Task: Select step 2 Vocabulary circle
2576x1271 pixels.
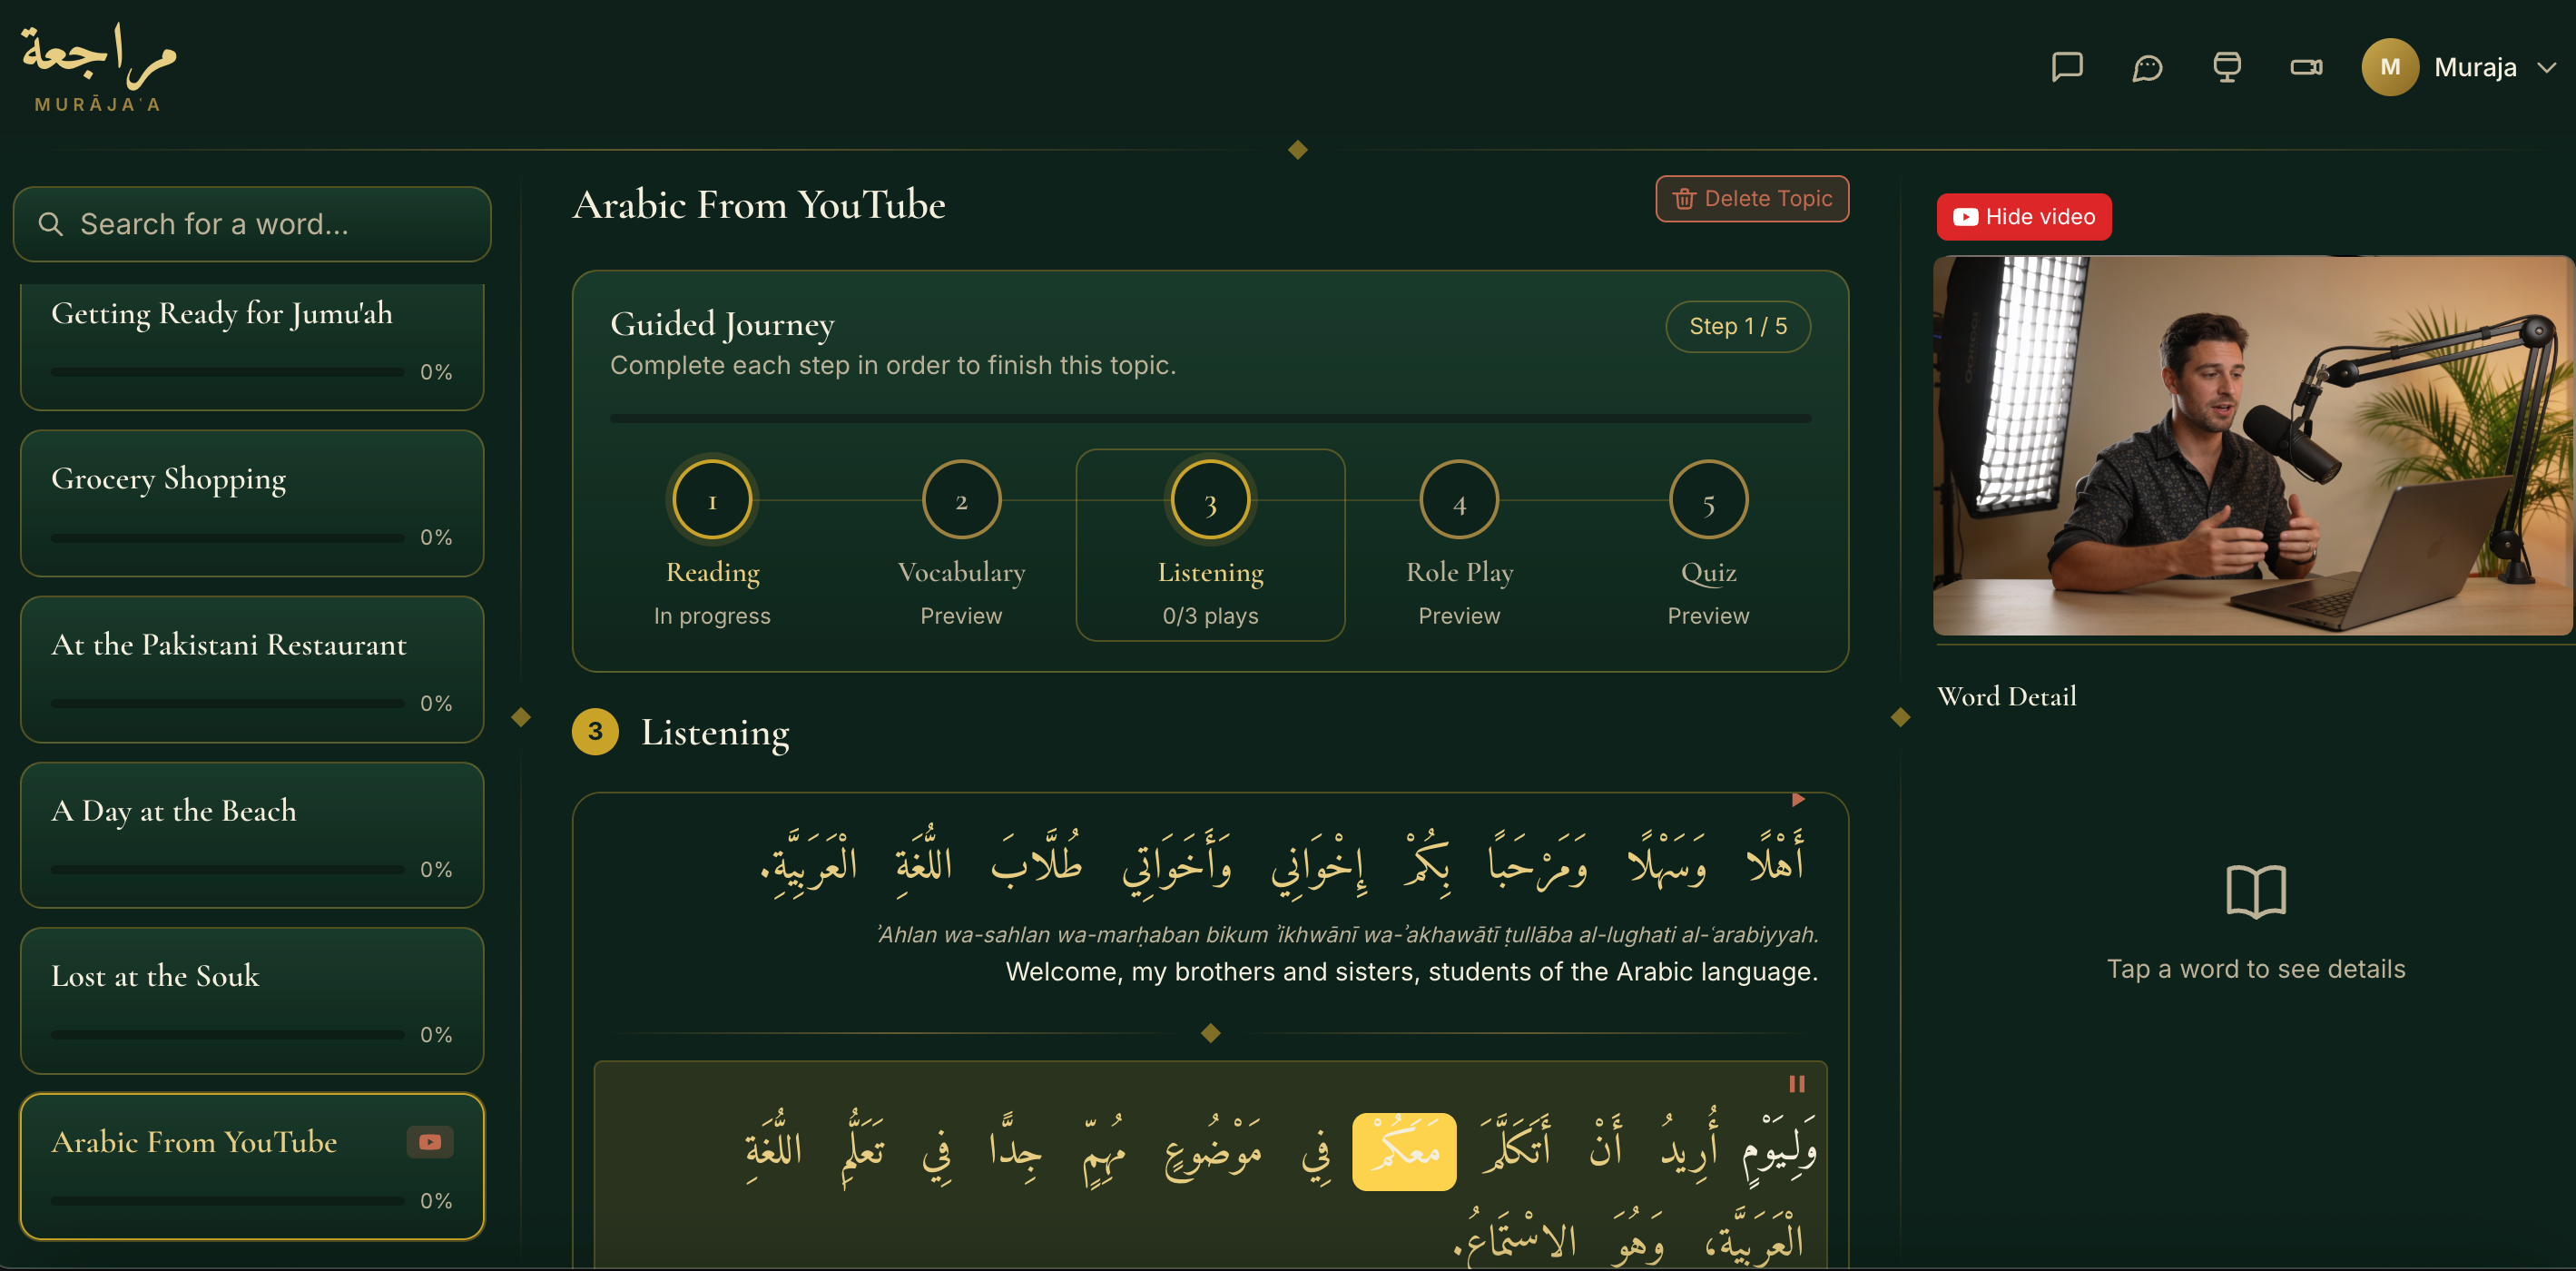Action: click(961, 500)
